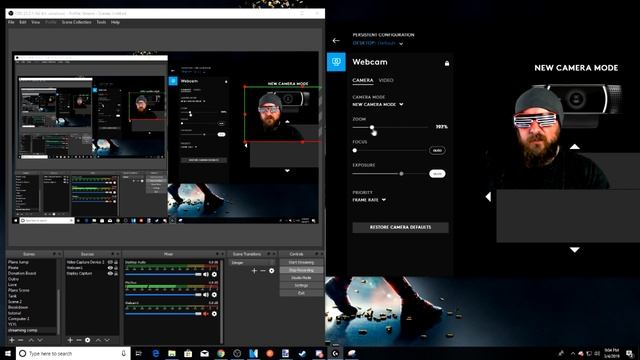This screenshot has height=360, width=640.
Task: Lock the Webcam1 source
Action: pyautogui.click(x=116, y=268)
